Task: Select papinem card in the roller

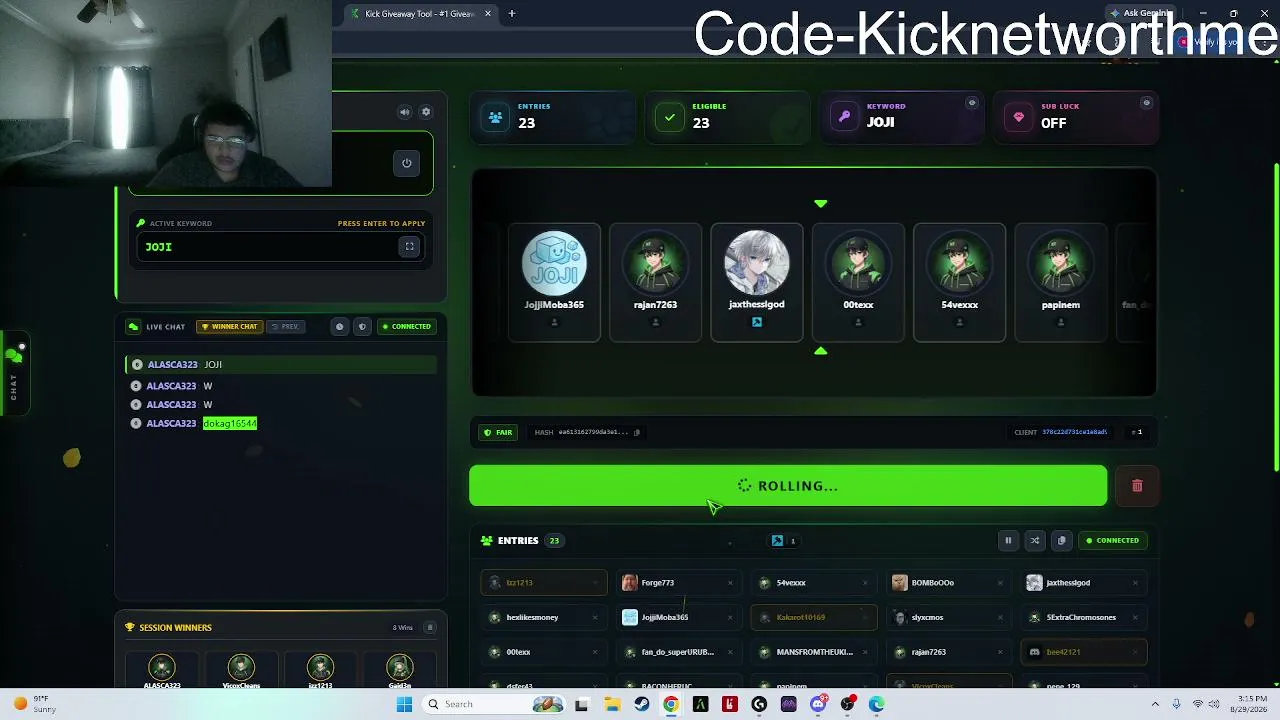Action: point(1061,282)
